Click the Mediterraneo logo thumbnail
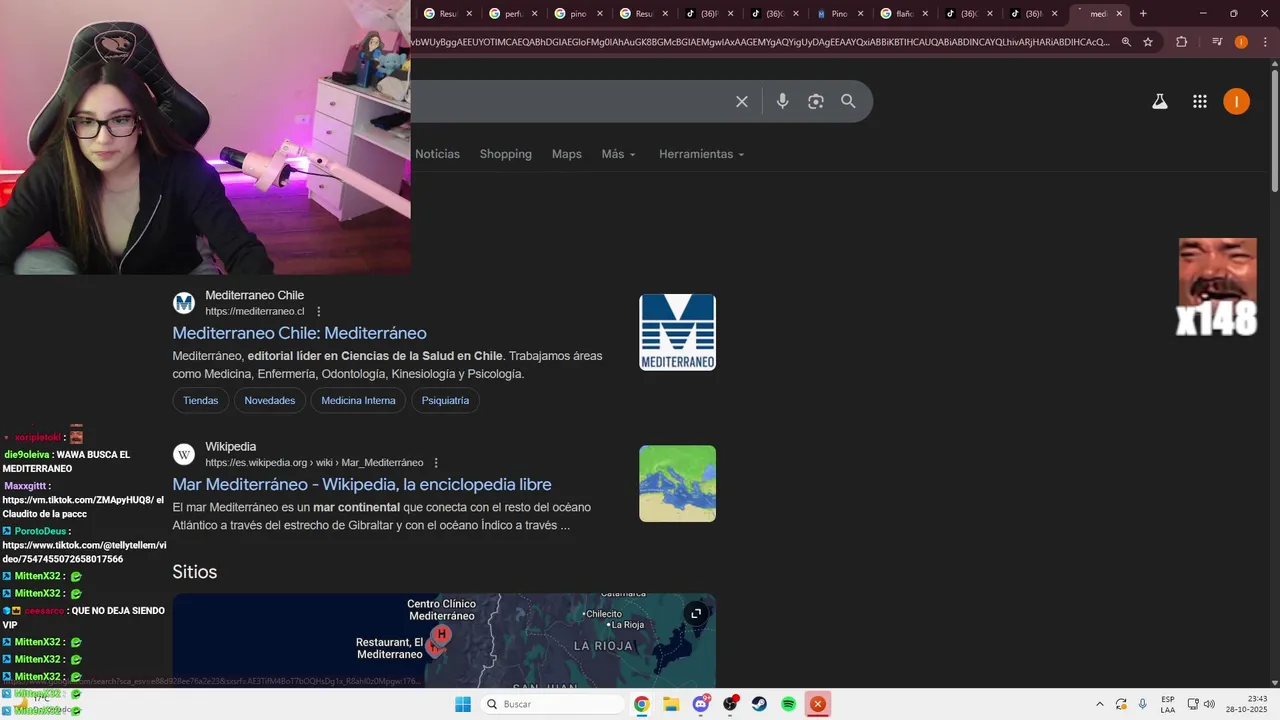This screenshot has width=1280, height=720. [677, 332]
